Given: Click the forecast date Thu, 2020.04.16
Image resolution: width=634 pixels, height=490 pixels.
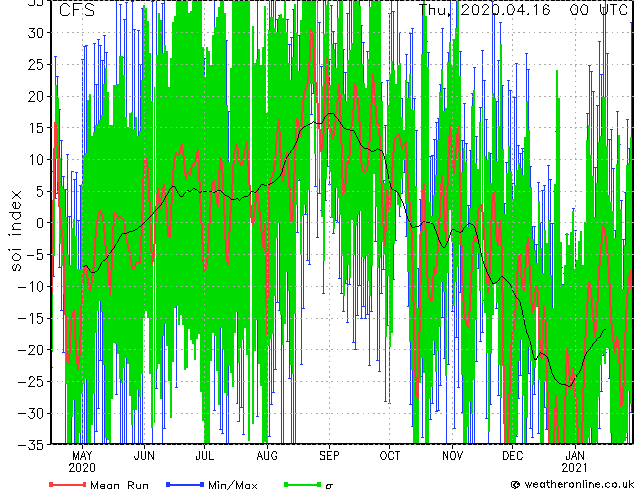Looking at the screenshot, I should [484, 10].
